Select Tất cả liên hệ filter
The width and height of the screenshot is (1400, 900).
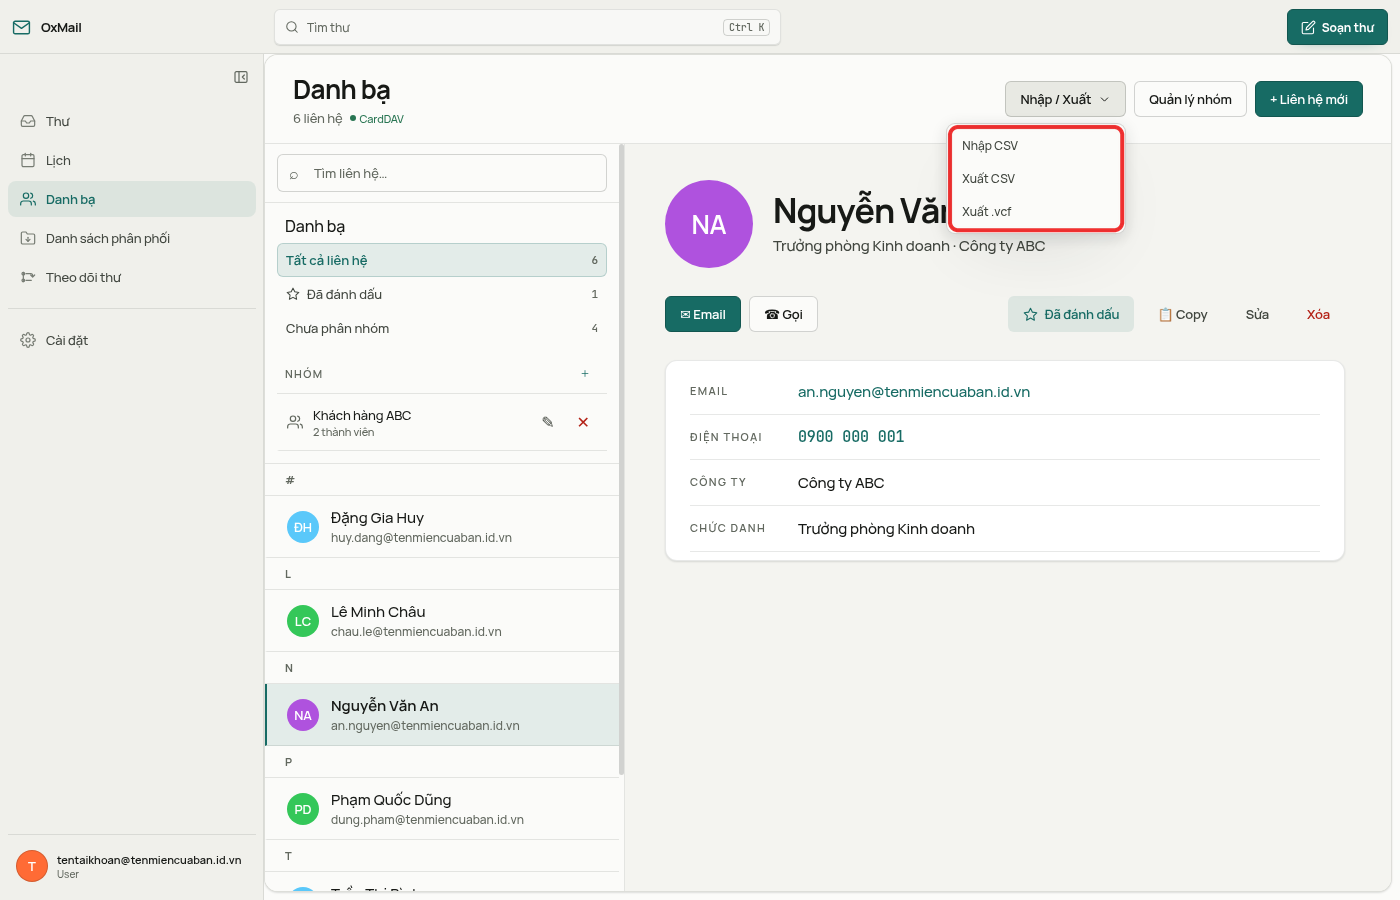pyautogui.click(x=442, y=260)
